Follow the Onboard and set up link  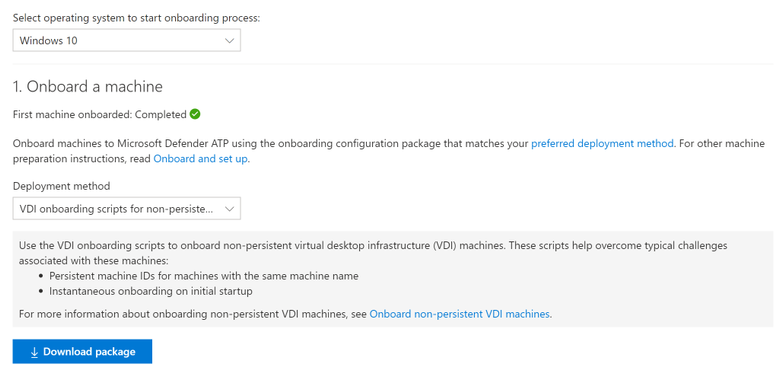point(200,161)
